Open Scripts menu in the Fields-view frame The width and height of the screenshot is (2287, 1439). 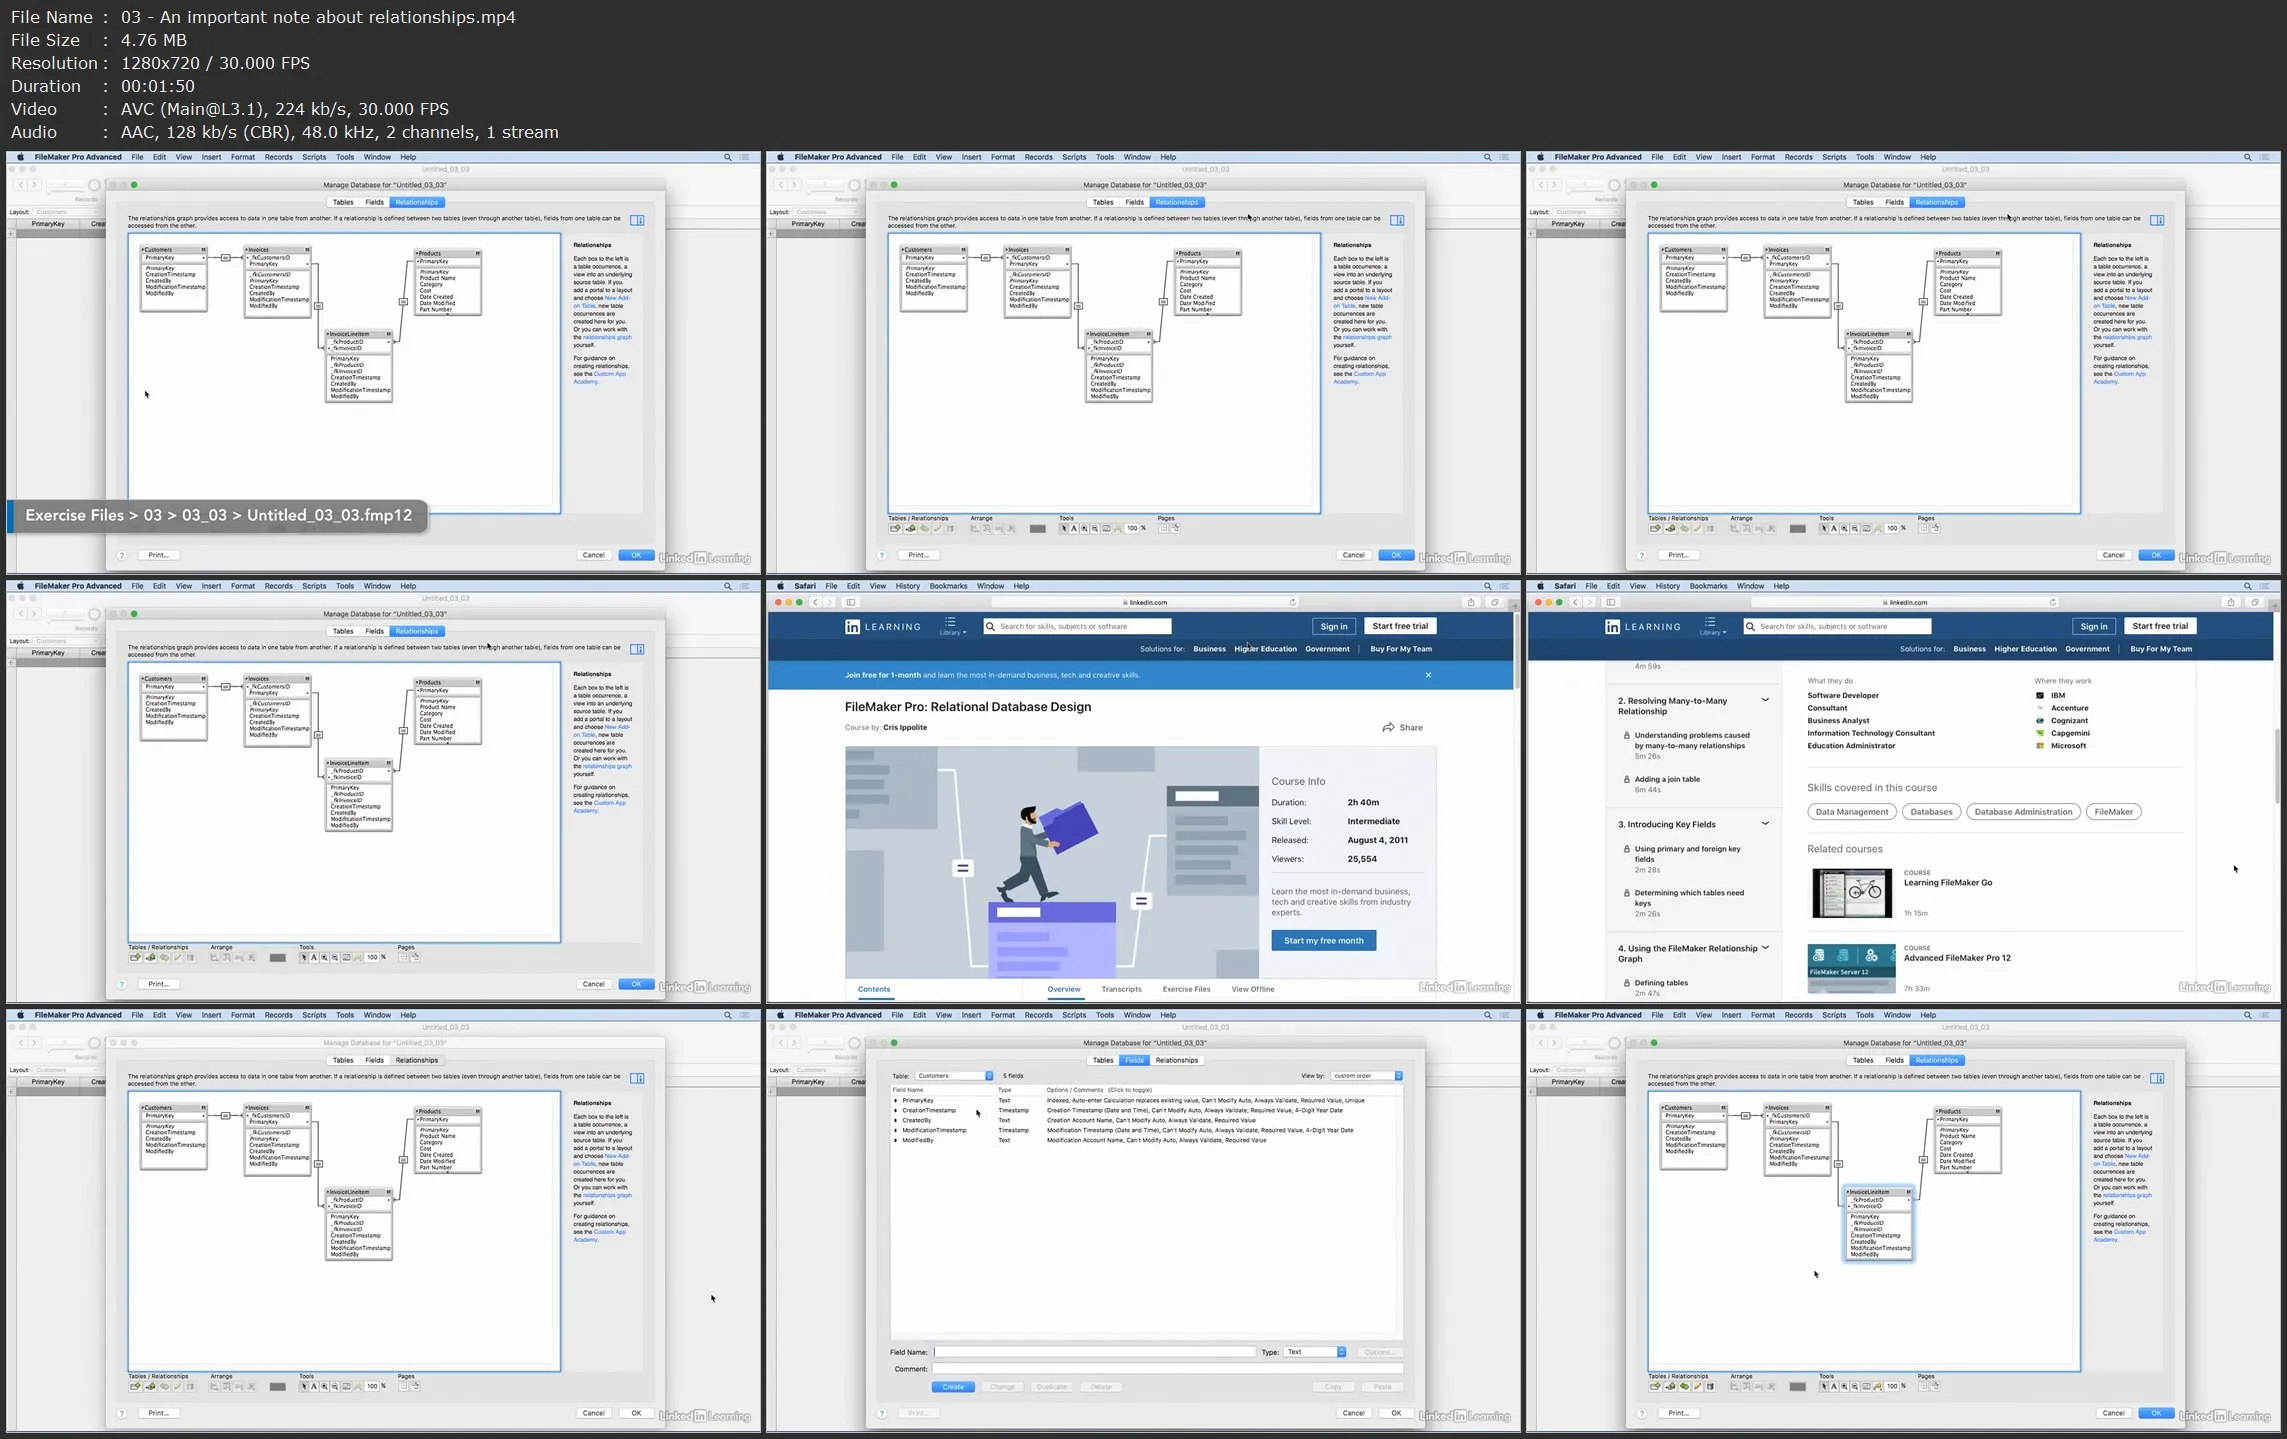(x=1074, y=1015)
